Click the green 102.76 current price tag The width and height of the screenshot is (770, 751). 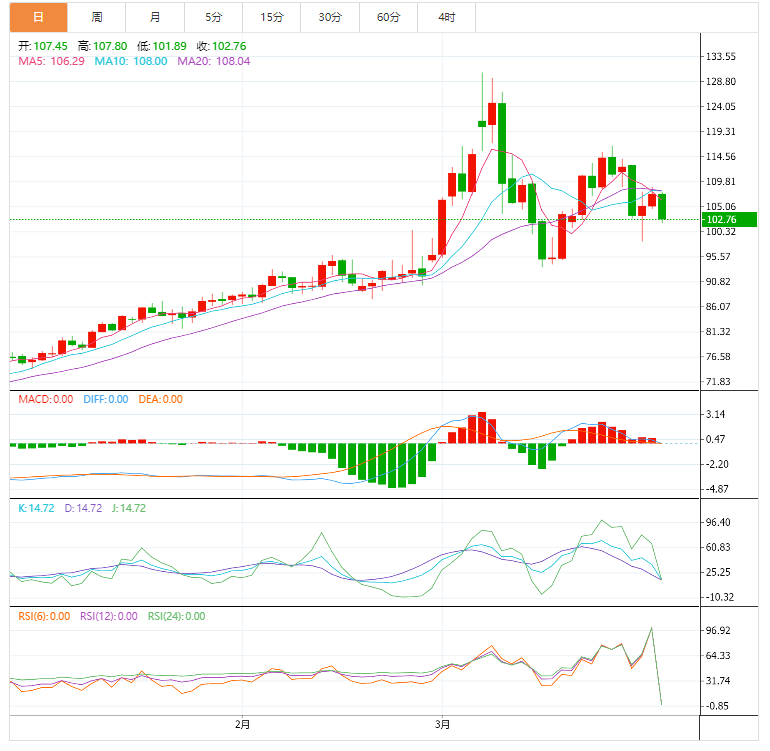pyautogui.click(x=729, y=220)
